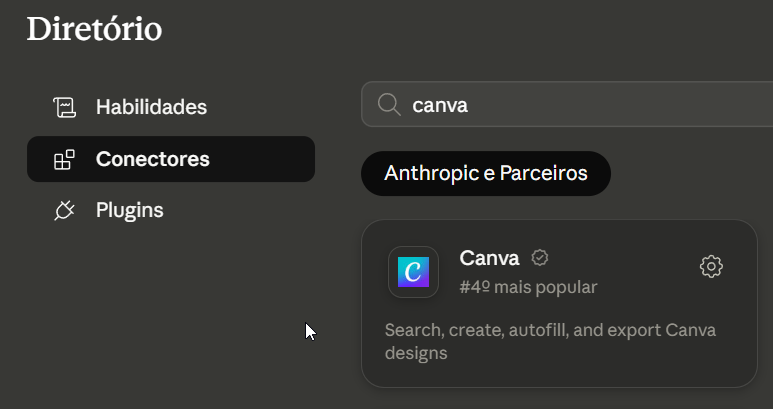The width and height of the screenshot is (773, 409).
Task: Click the Plugins plug icon
Action: click(x=65, y=210)
